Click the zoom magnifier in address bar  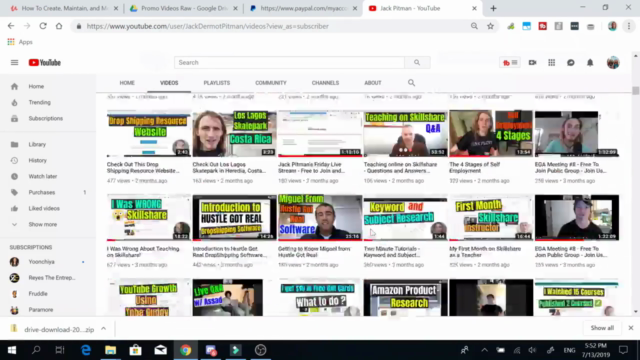click(474, 26)
